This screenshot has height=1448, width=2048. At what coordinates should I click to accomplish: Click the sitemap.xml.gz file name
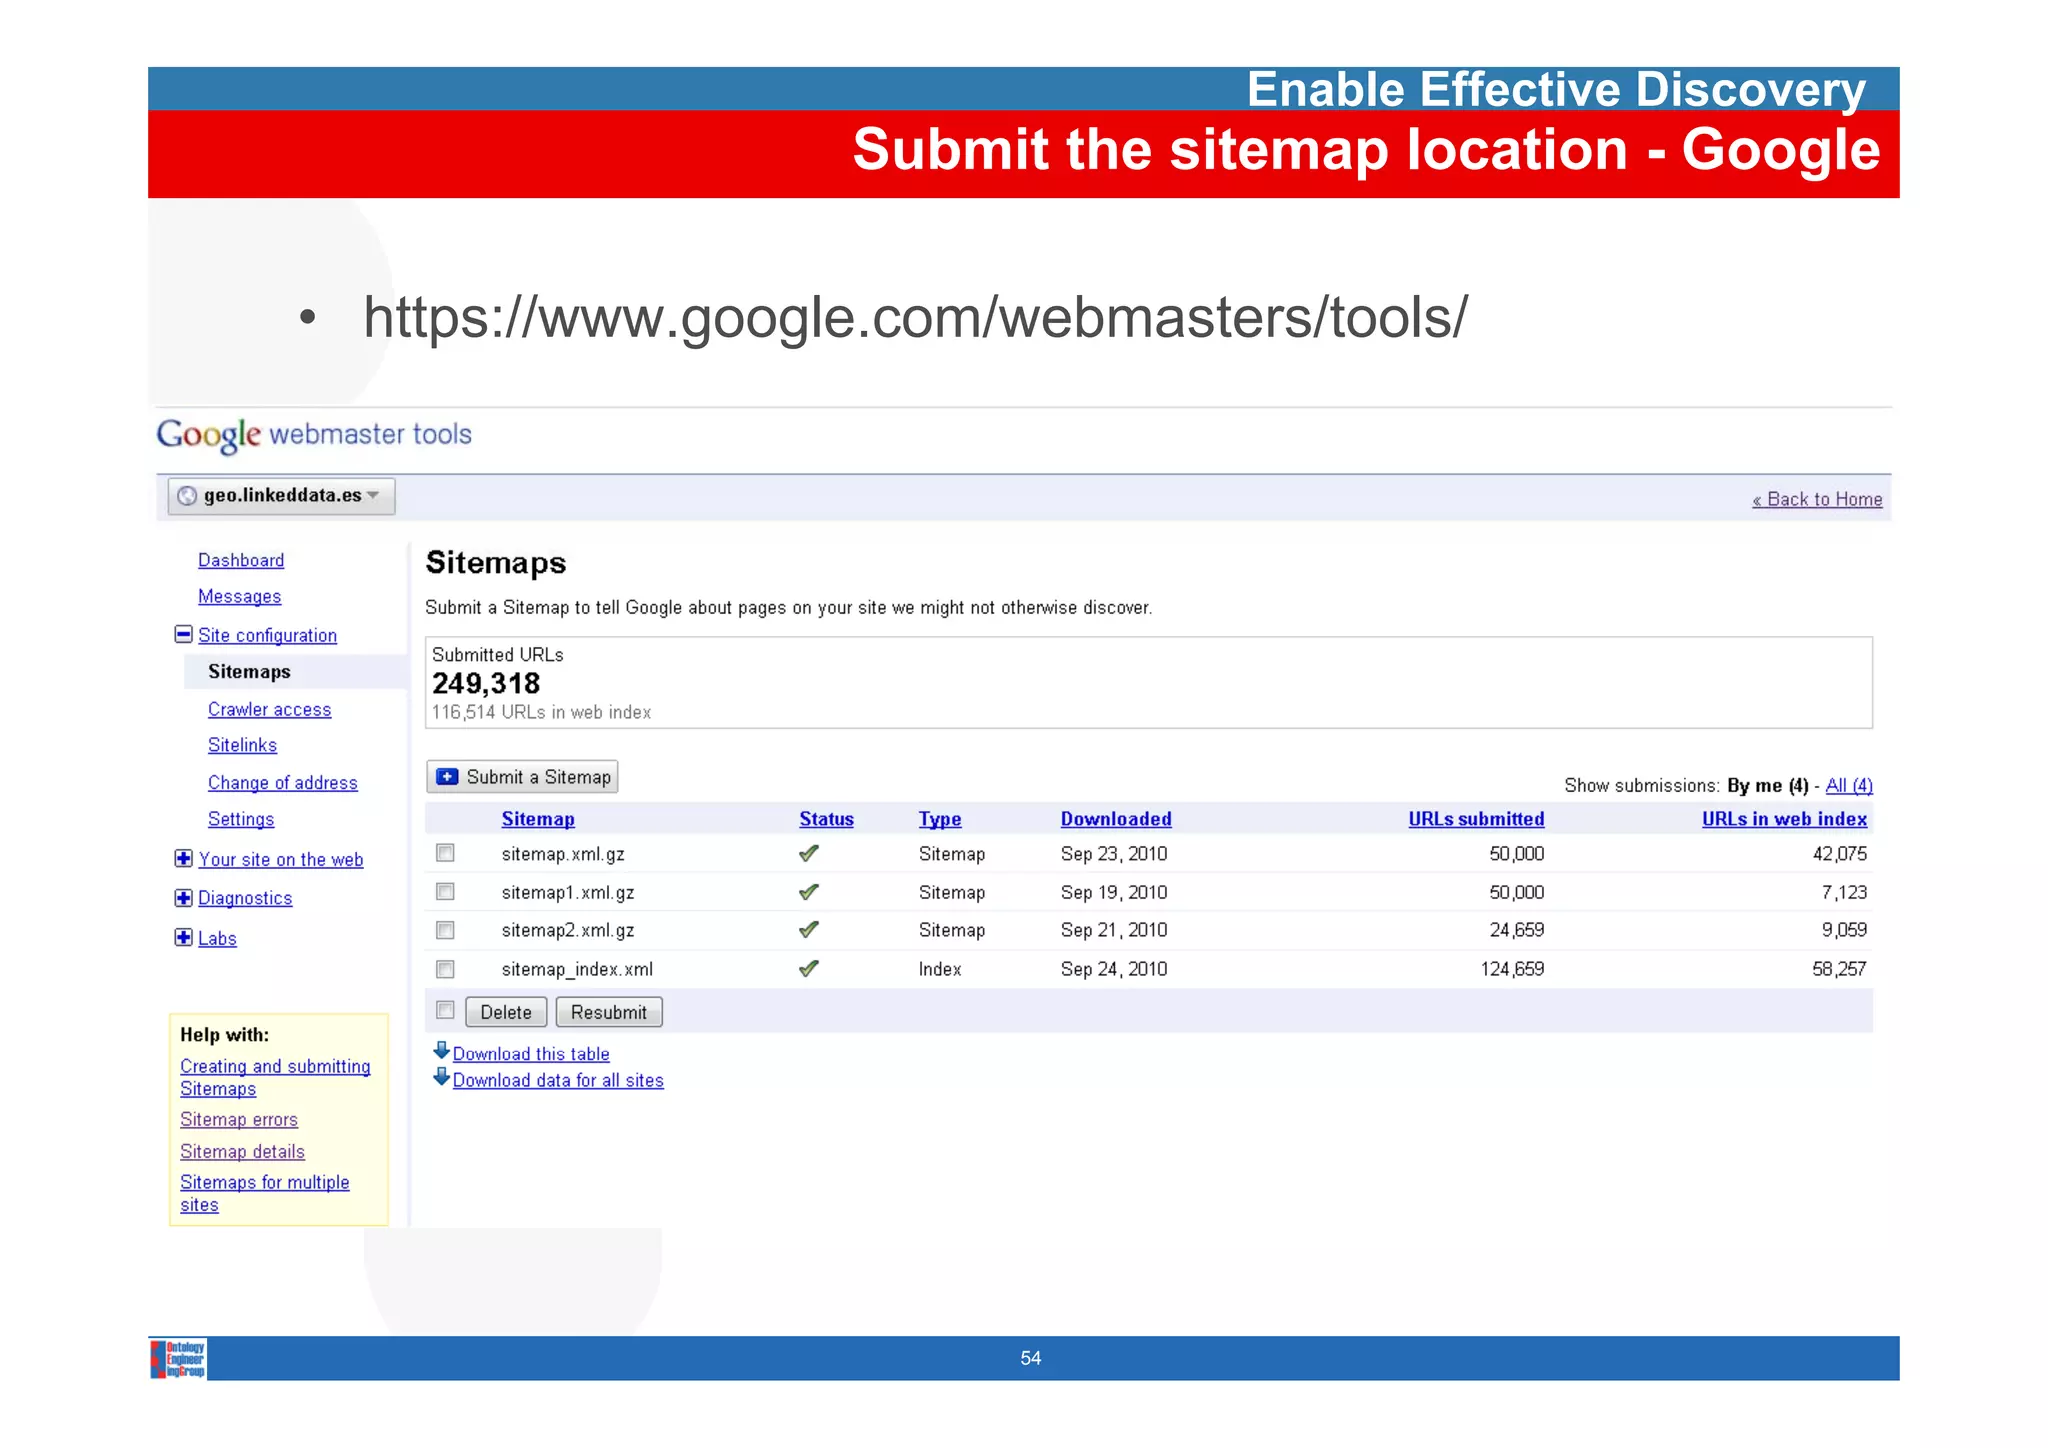click(563, 854)
